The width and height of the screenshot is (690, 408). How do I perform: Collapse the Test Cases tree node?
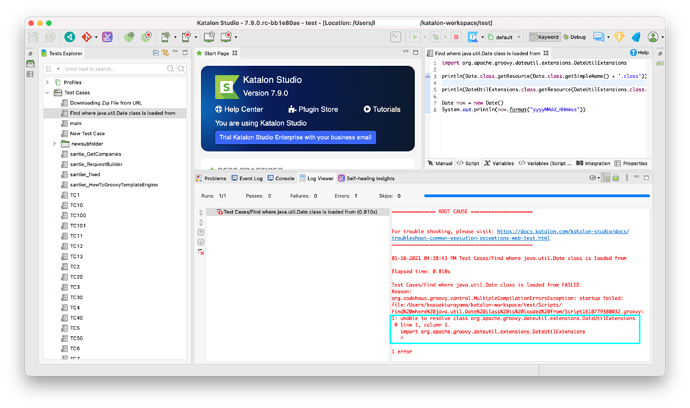48,92
